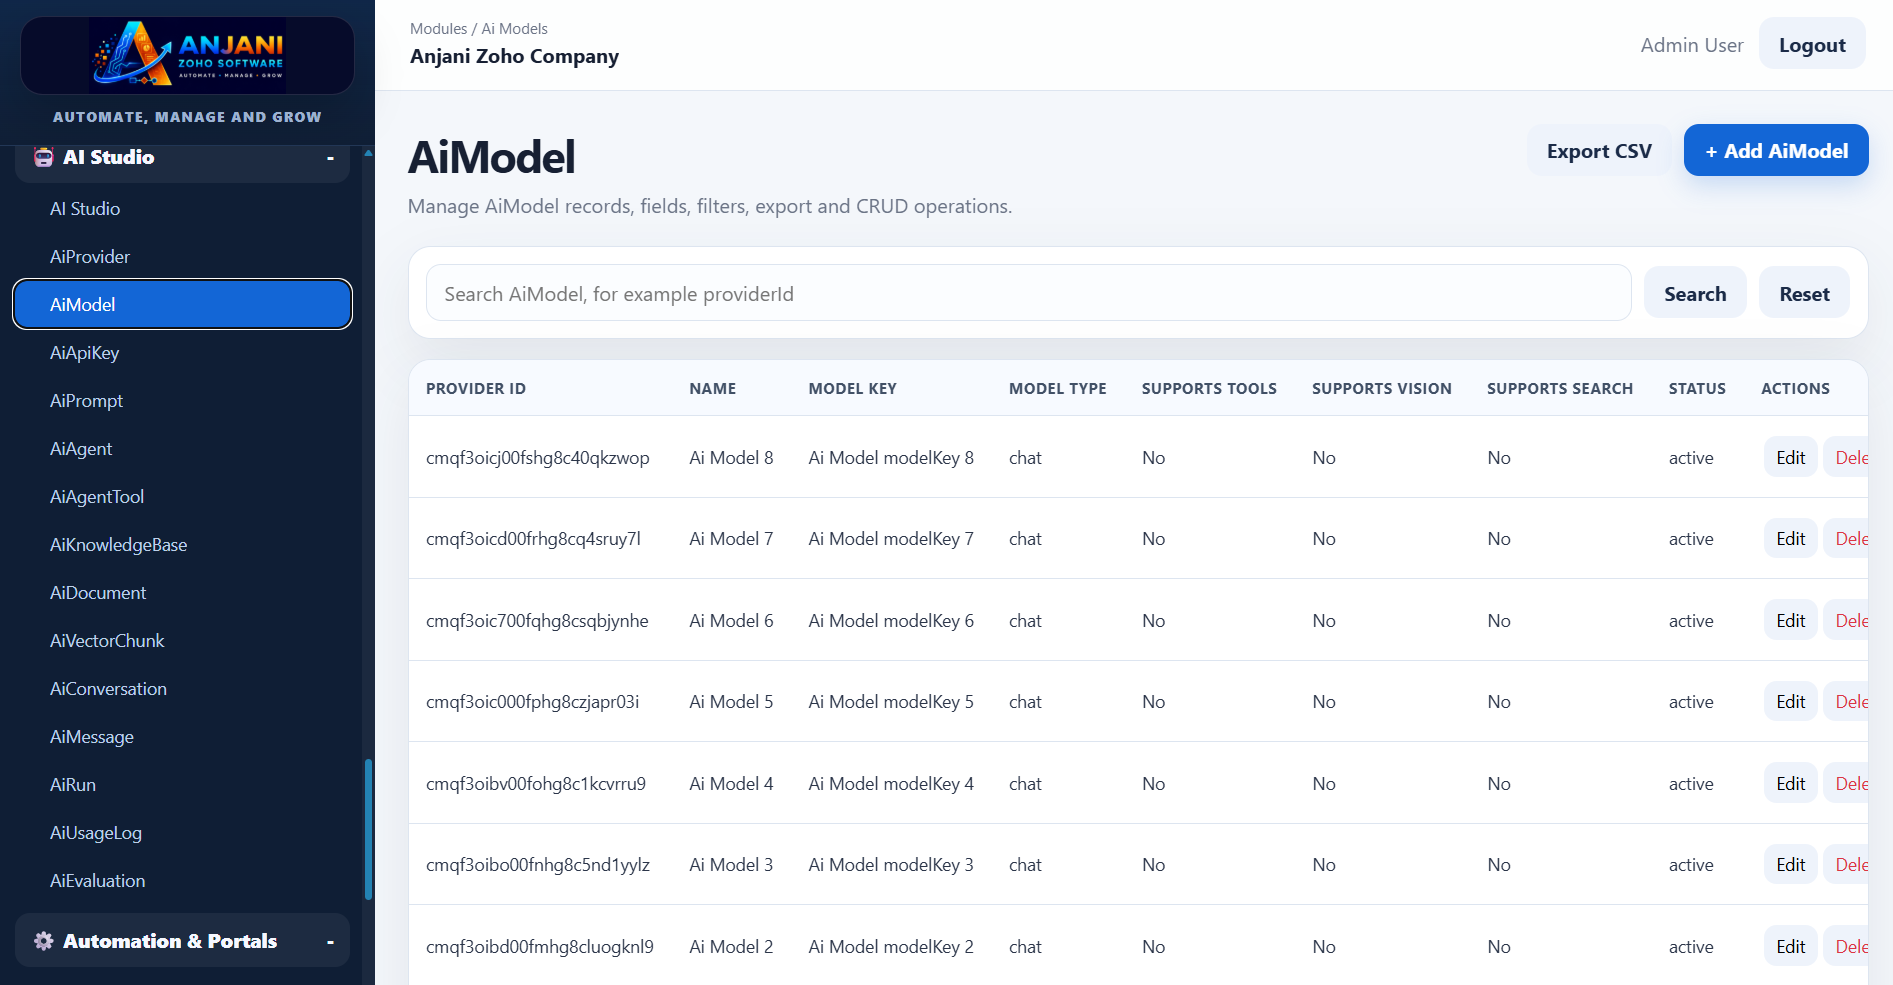Reset the search filter
The height and width of the screenshot is (985, 1893).
pos(1804,293)
